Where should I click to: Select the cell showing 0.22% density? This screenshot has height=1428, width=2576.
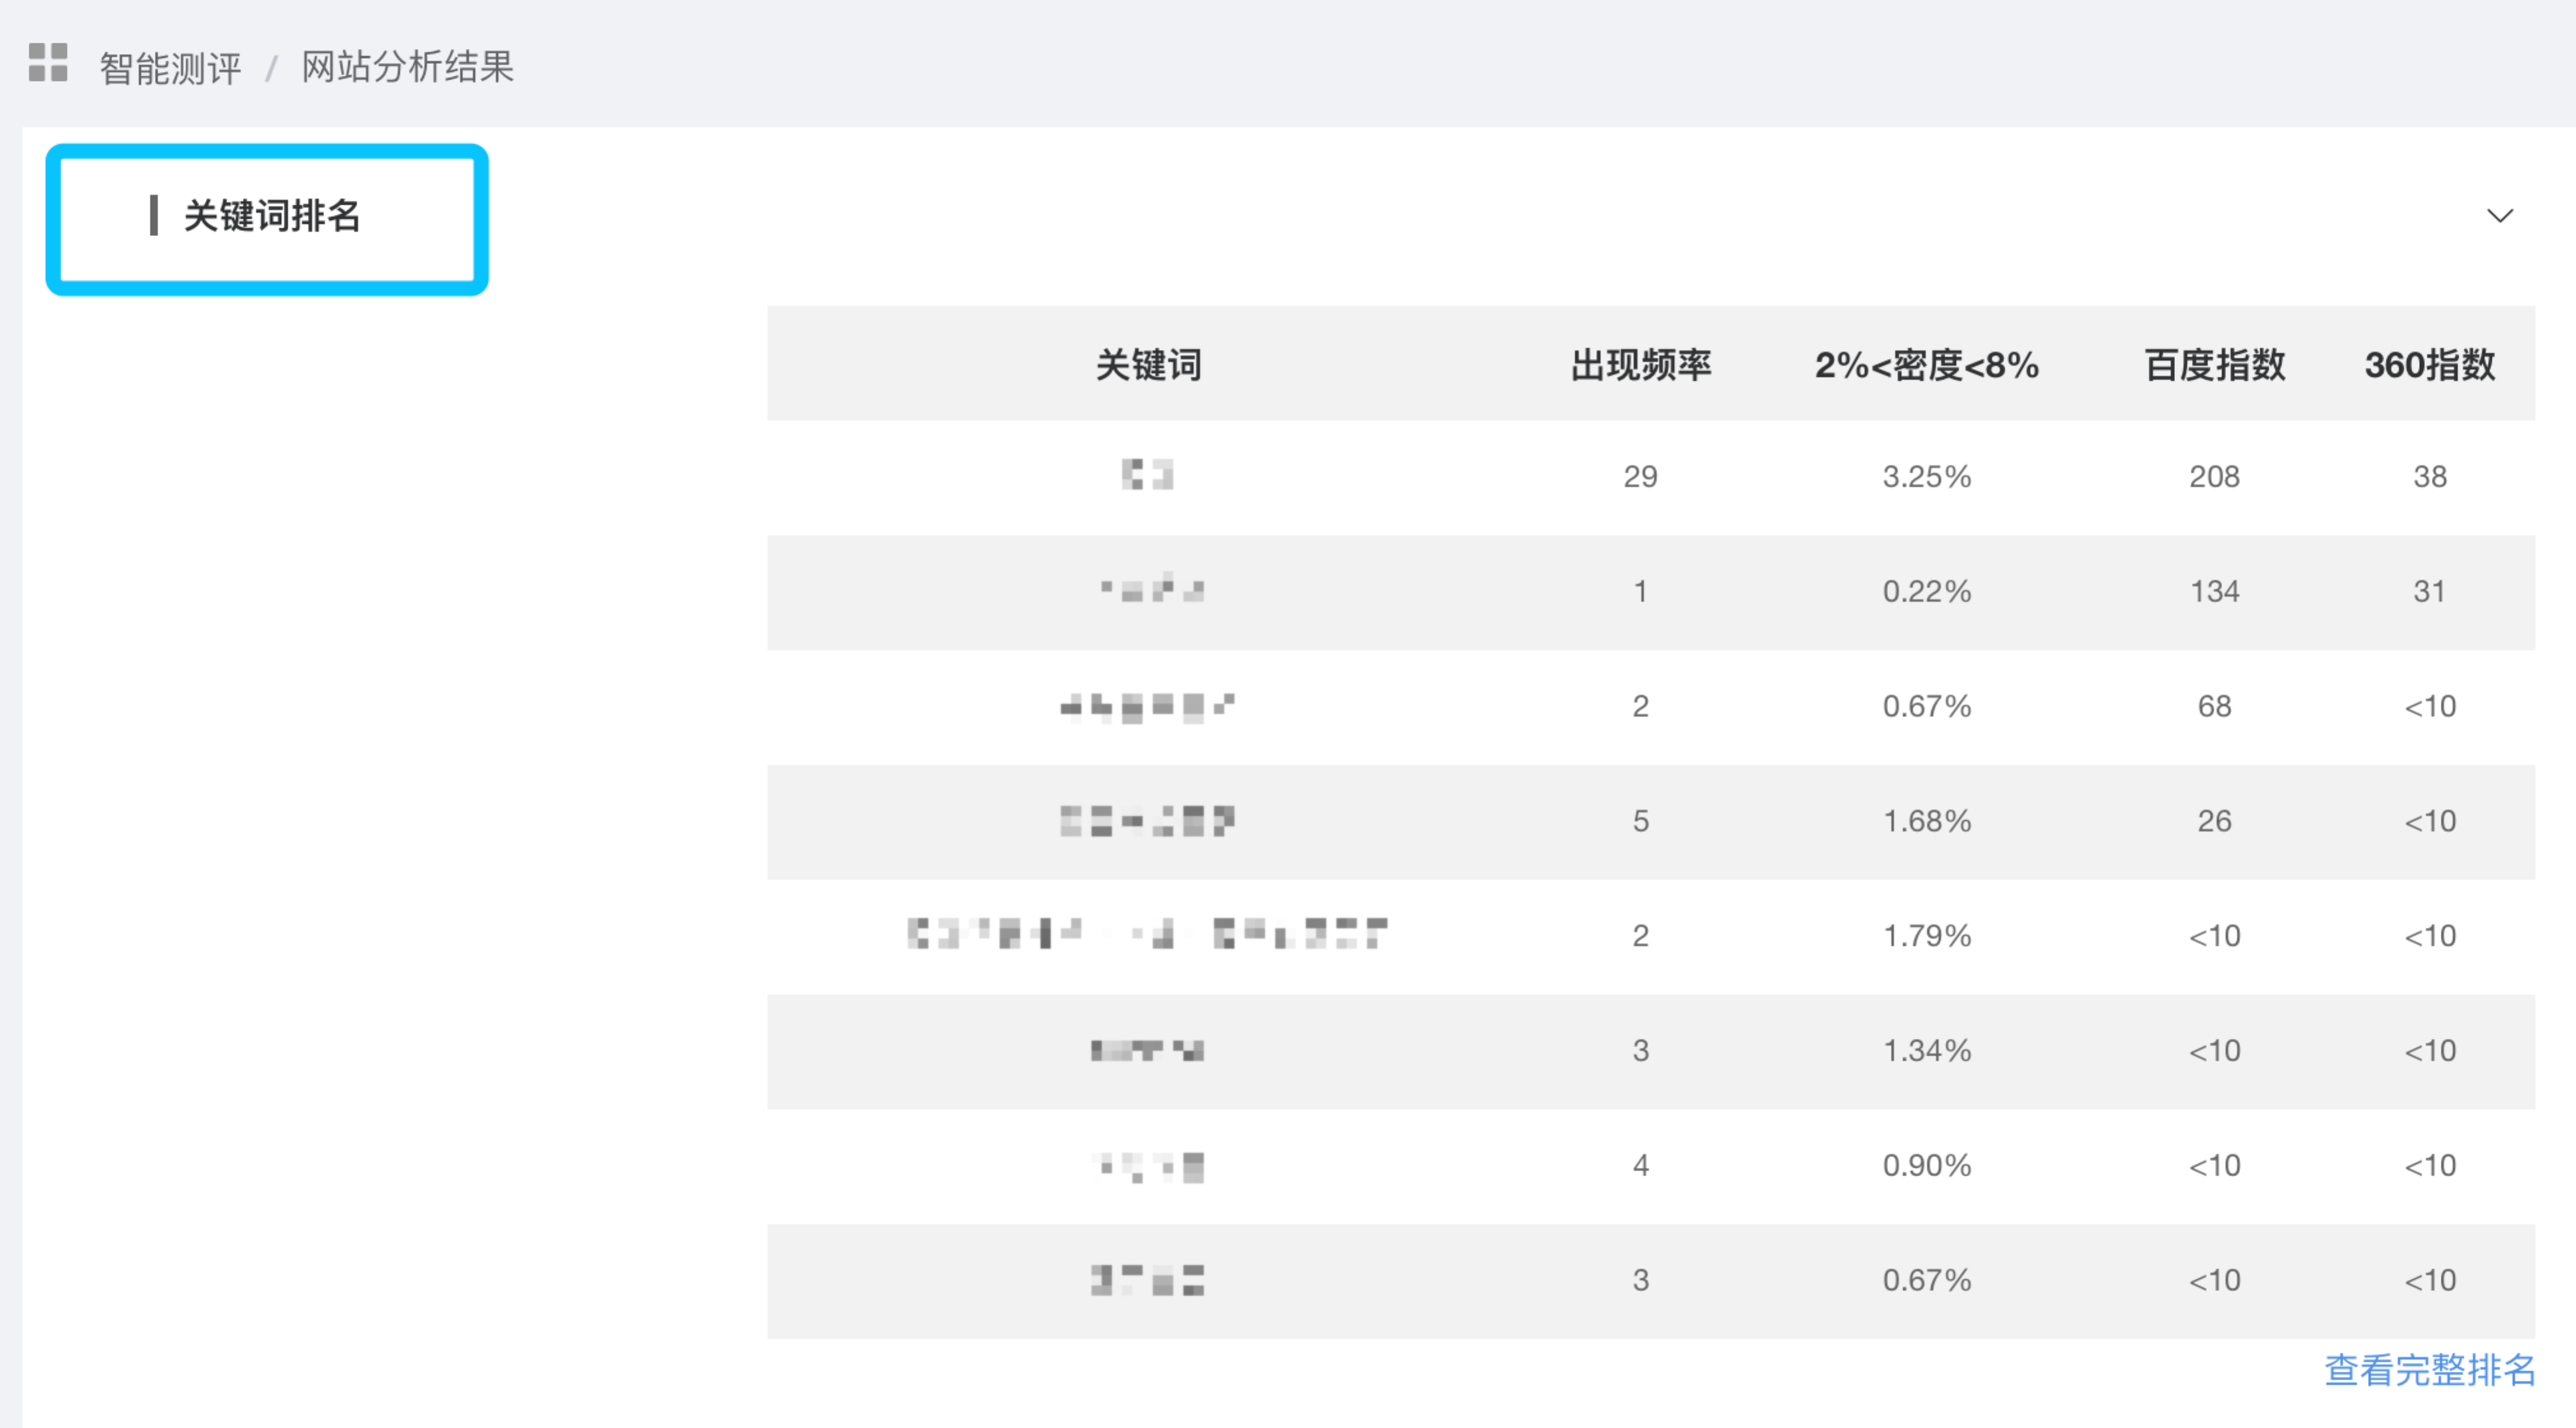[x=1926, y=592]
